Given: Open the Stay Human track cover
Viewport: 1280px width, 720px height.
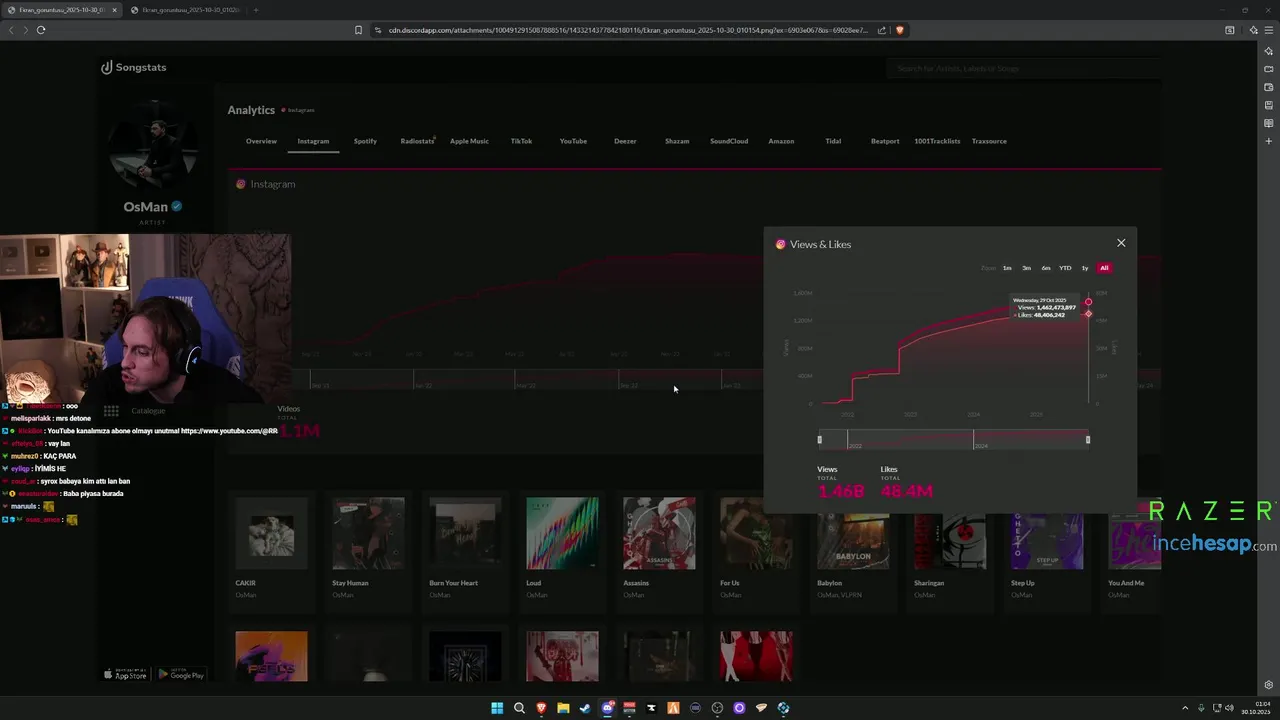Looking at the screenshot, I should point(368,533).
